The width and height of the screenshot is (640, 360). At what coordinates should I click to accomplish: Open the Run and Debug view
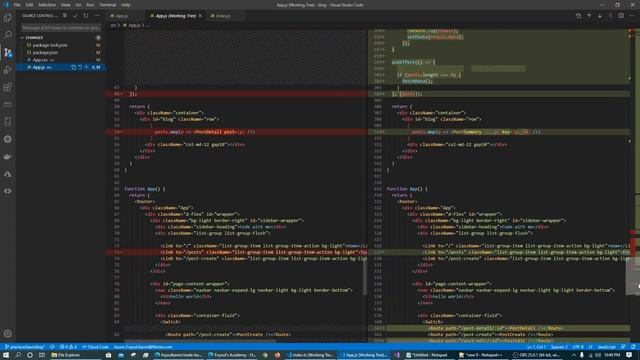point(7,70)
